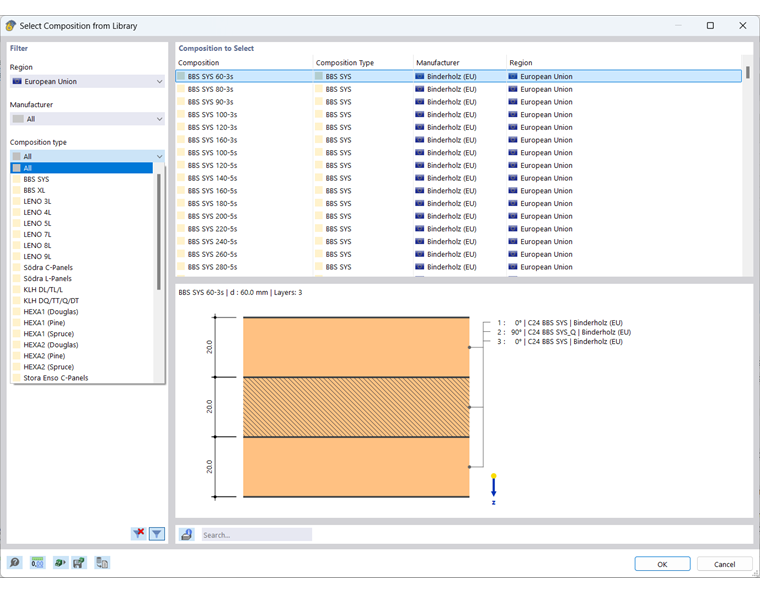Choose LENO 4L composition type
Image resolution: width=760 pixels, height=594 pixels.
tap(81, 212)
